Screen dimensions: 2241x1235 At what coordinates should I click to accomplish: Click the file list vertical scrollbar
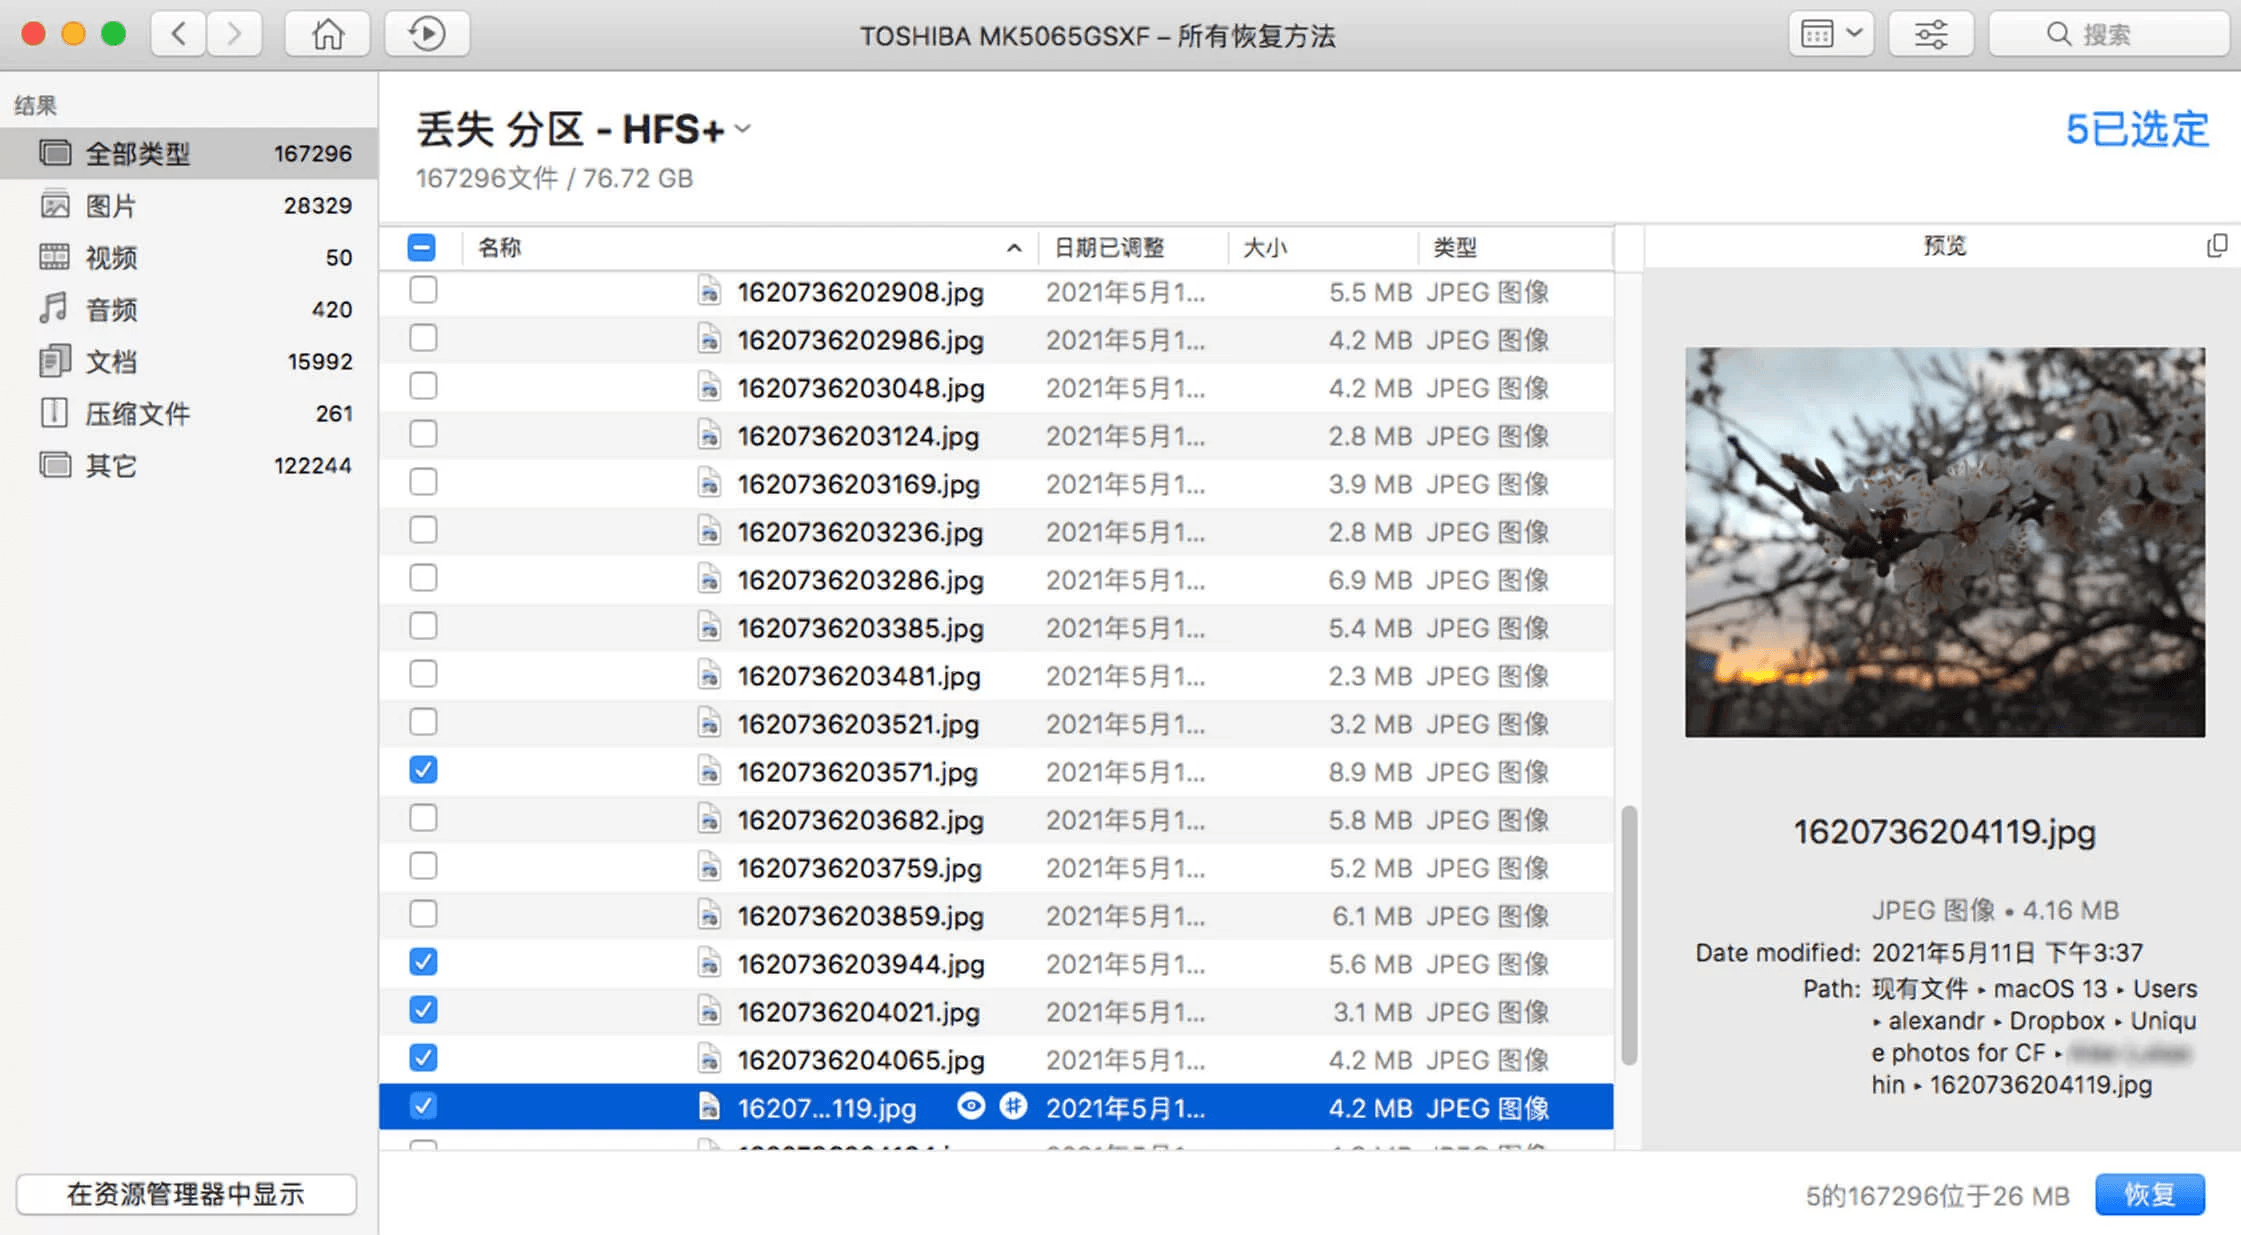(1629, 934)
